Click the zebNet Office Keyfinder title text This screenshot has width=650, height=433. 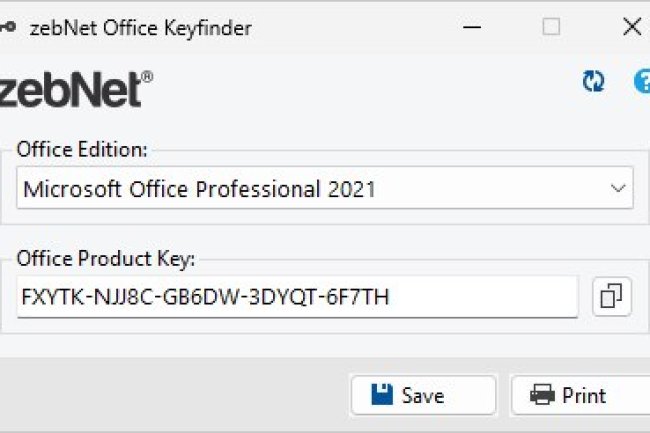[x=138, y=28]
